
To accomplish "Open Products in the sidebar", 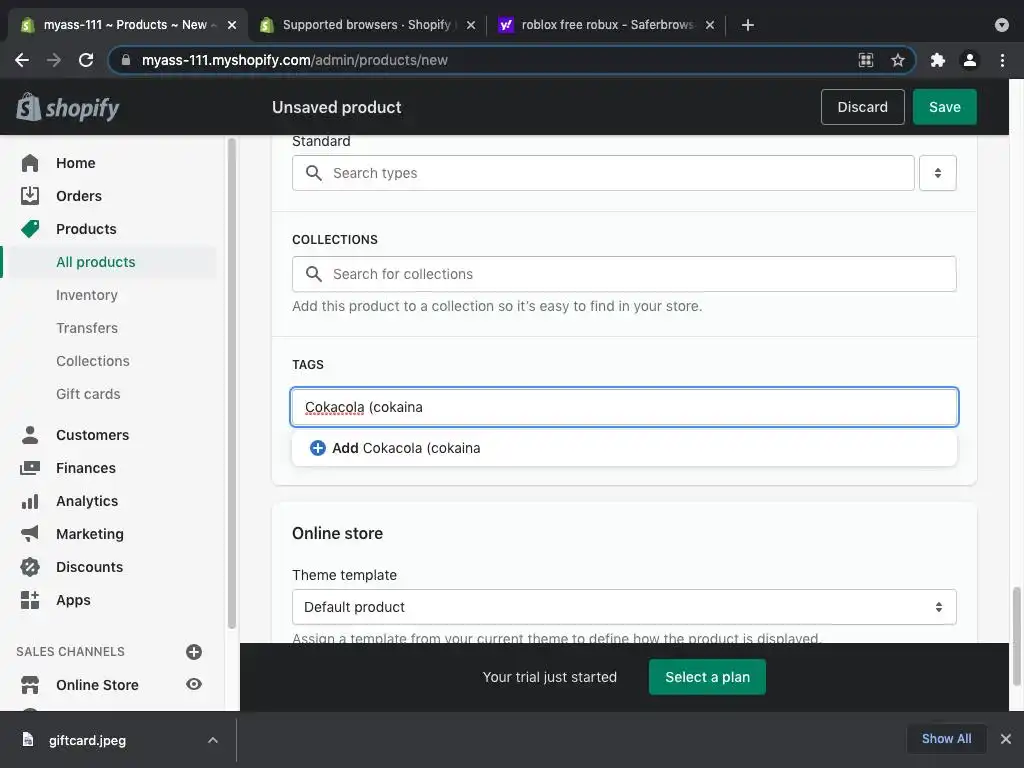I will (86, 229).
